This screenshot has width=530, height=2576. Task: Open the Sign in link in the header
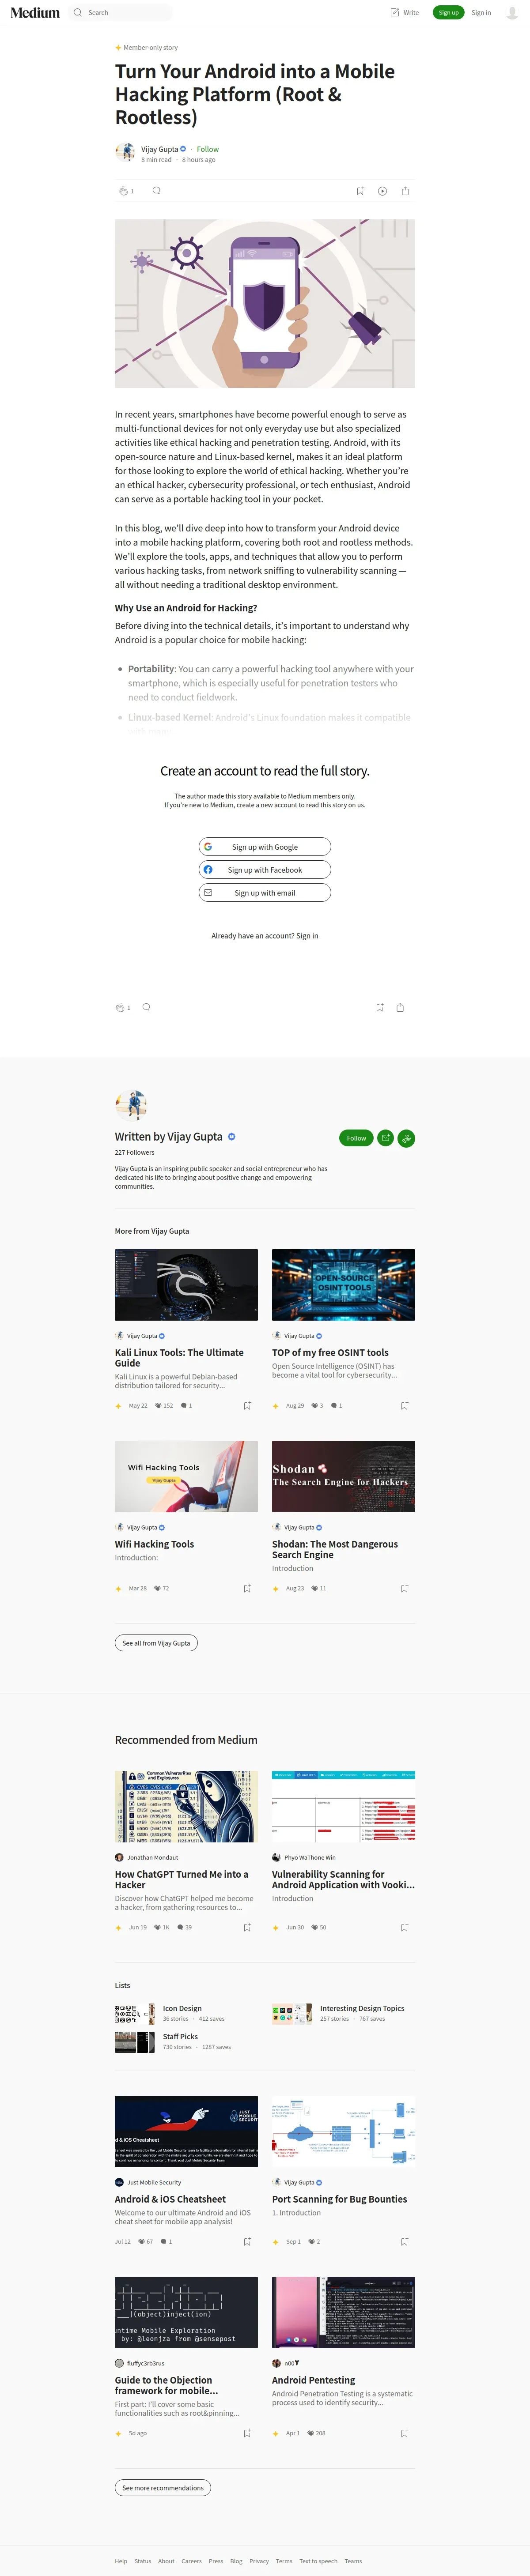pyautogui.click(x=481, y=13)
